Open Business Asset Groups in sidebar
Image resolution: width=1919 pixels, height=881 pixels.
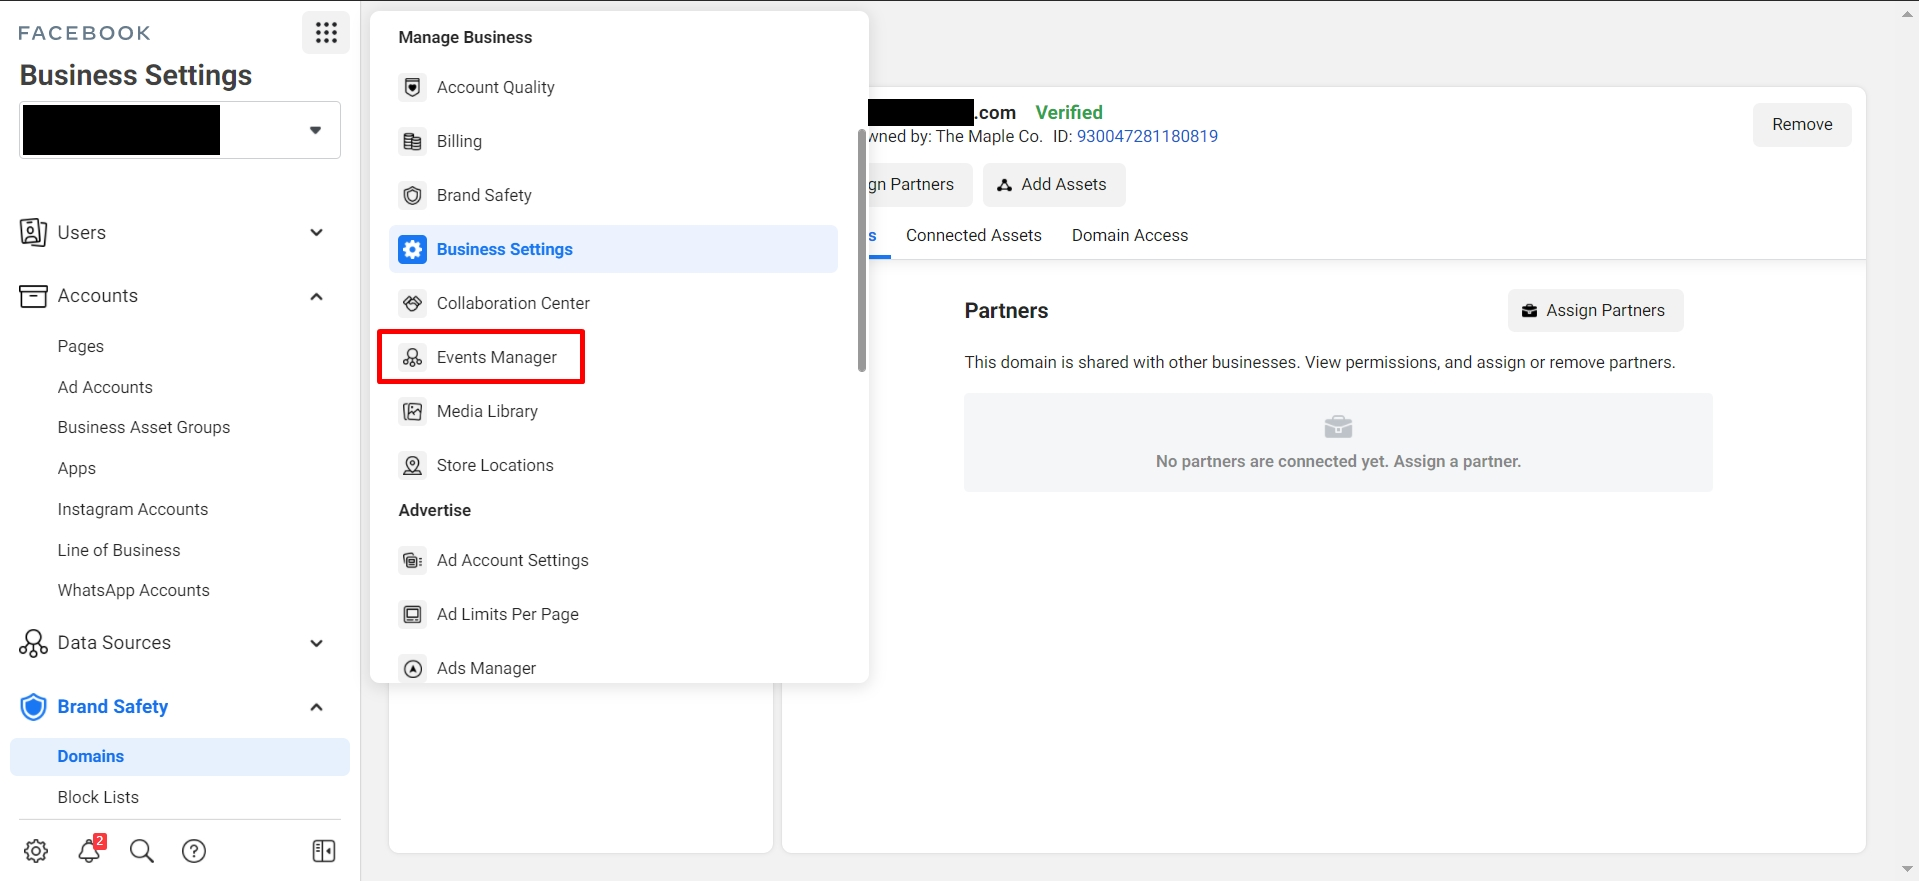coord(144,427)
